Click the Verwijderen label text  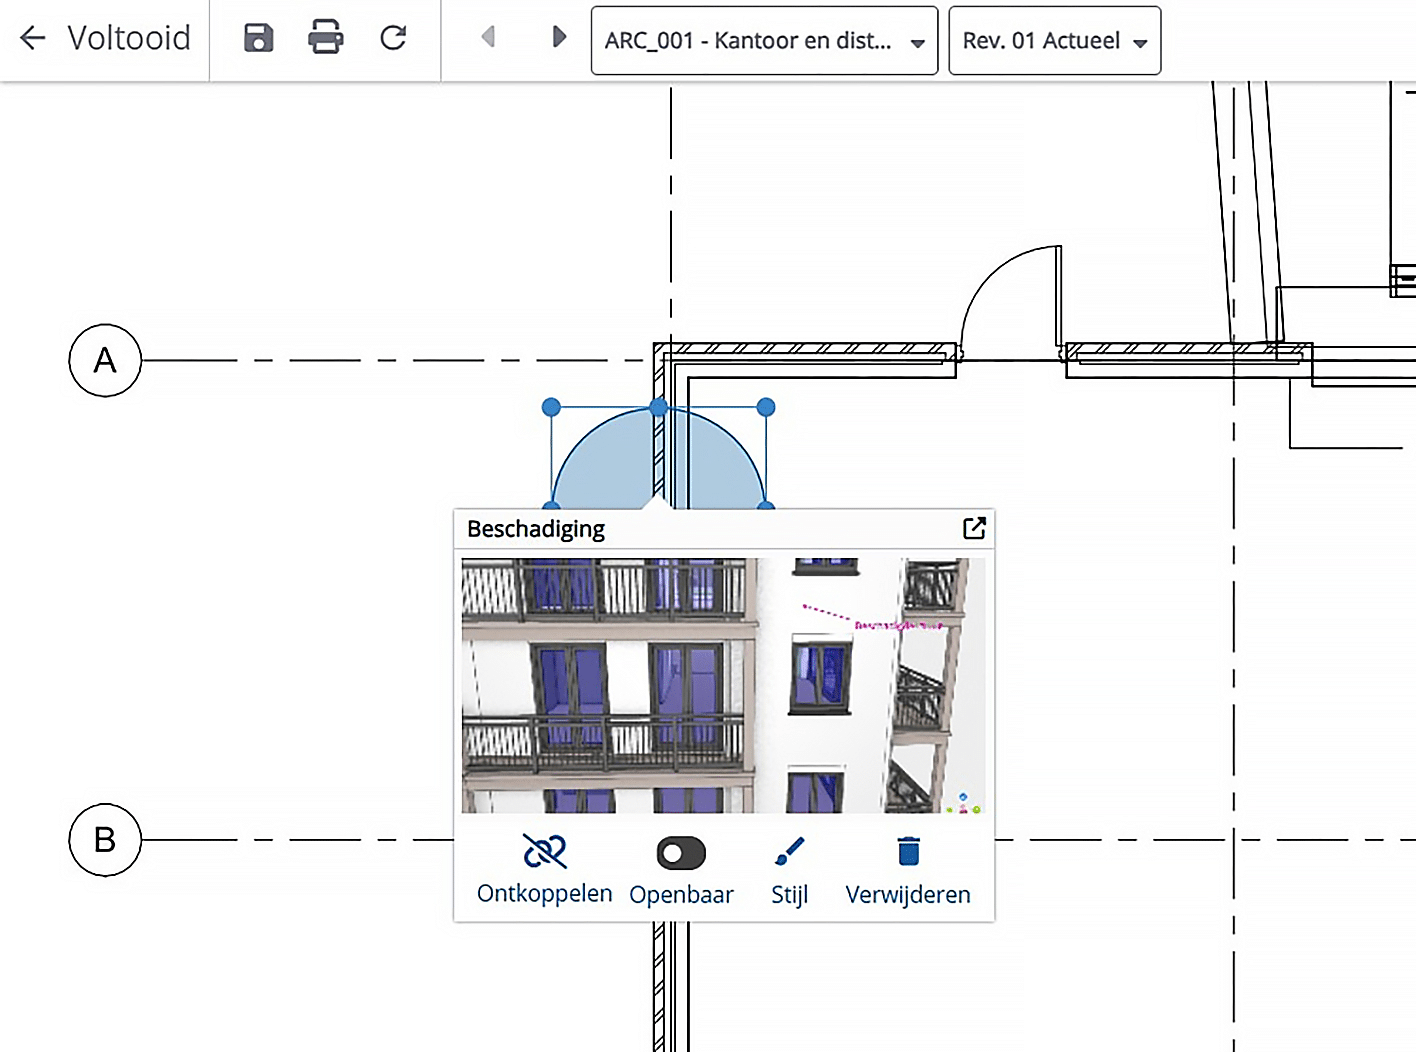[x=908, y=894]
